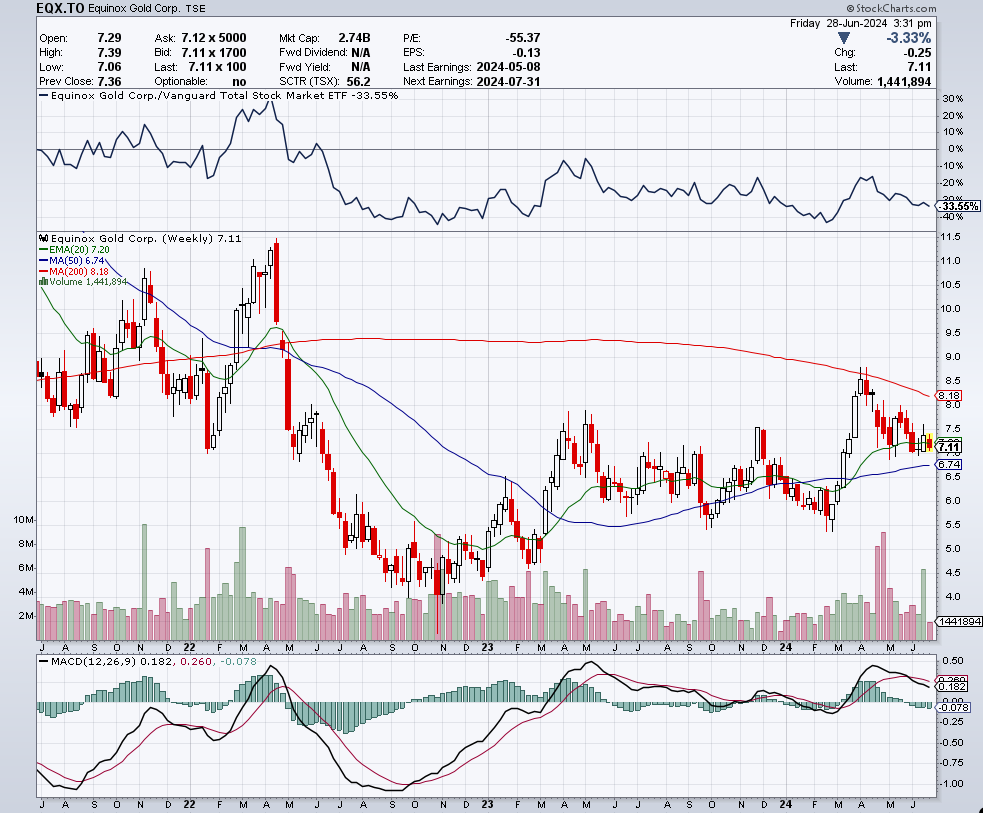Click the 23 year label on the price chart axis

tap(487, 647)
